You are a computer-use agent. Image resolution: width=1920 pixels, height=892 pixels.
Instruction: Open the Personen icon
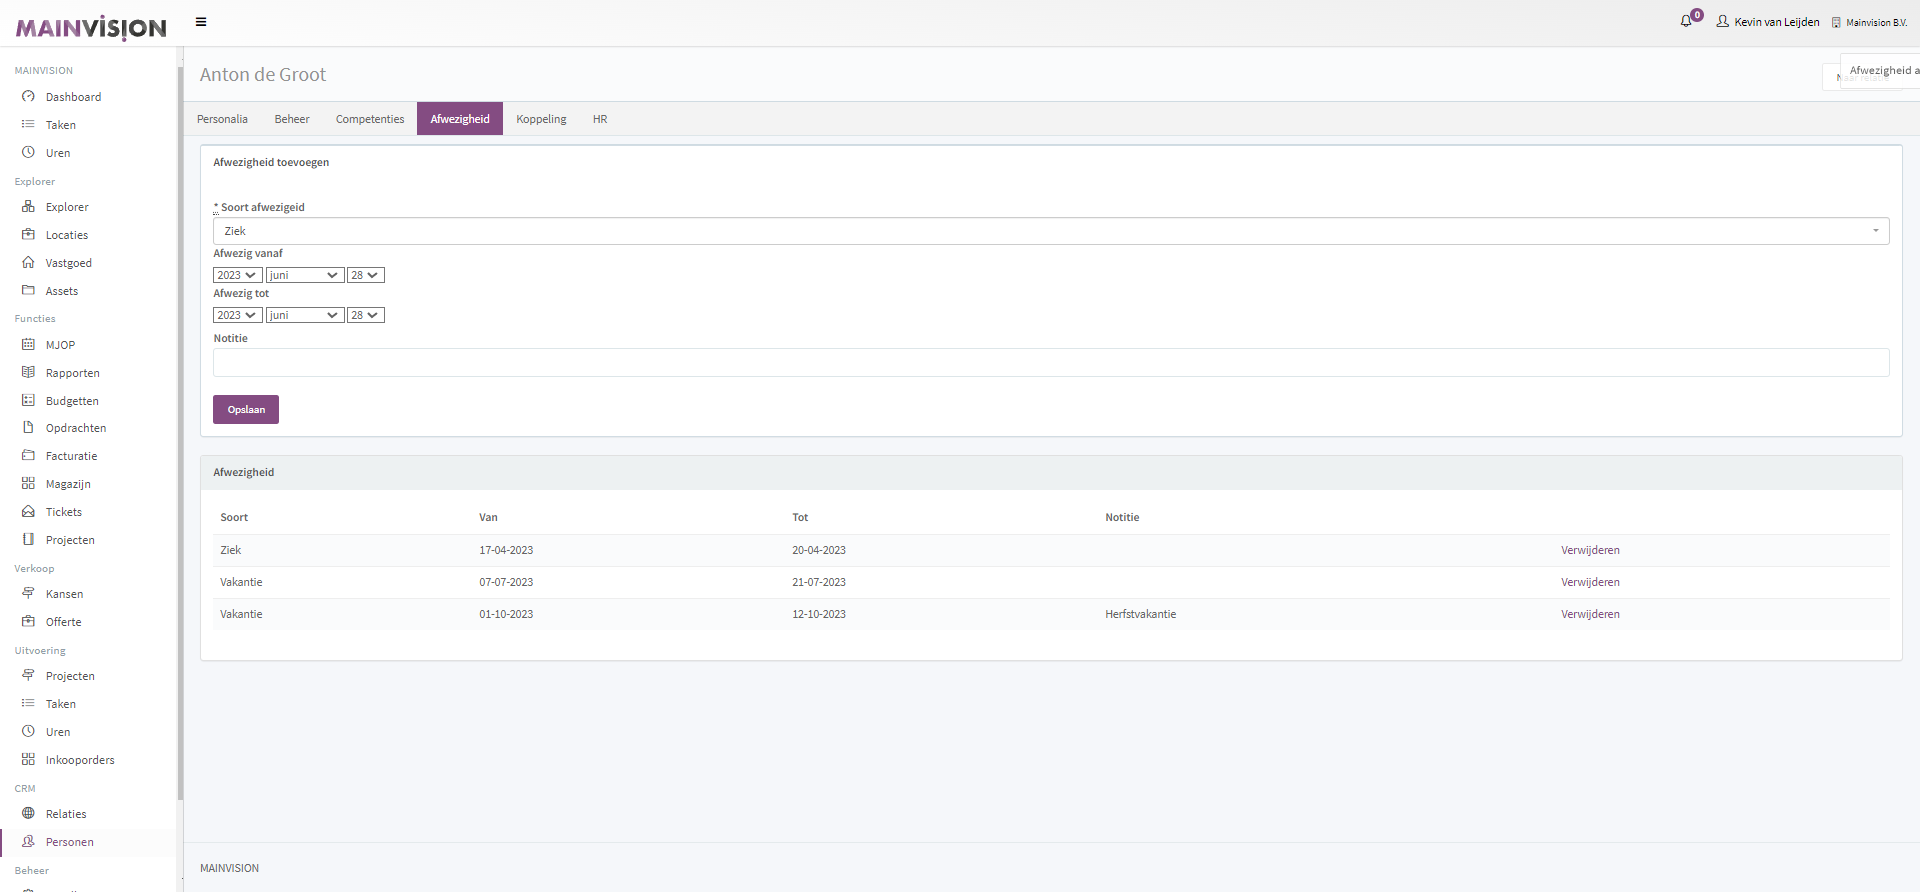(x=28, y=842)
